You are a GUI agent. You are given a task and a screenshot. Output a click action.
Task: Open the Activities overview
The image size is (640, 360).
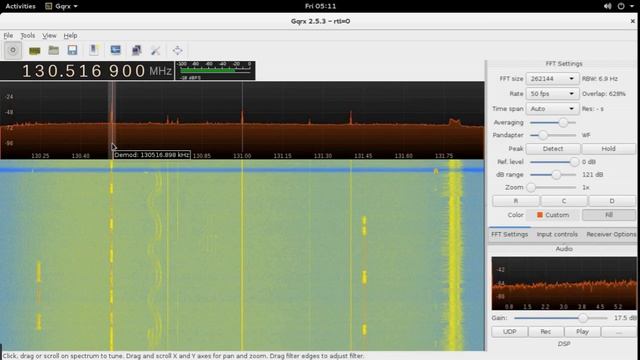(20, 6)
